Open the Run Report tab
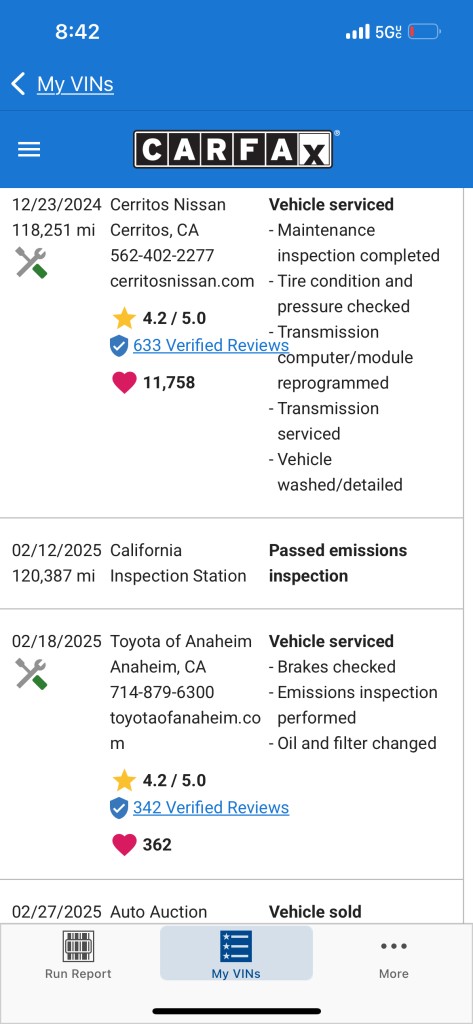Screen dimensions: 473x1024 (x=78, y=955)
